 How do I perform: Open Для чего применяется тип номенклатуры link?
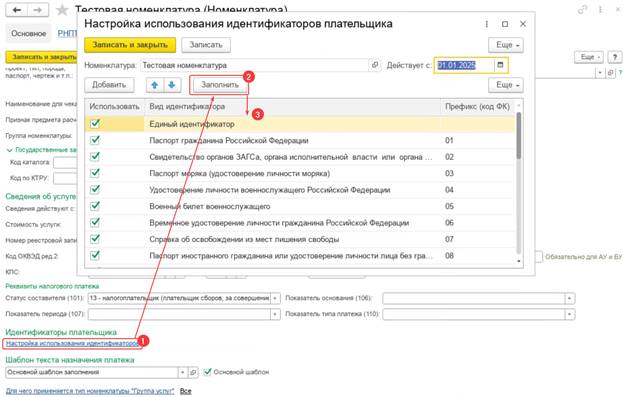click(x=90, y=391)
